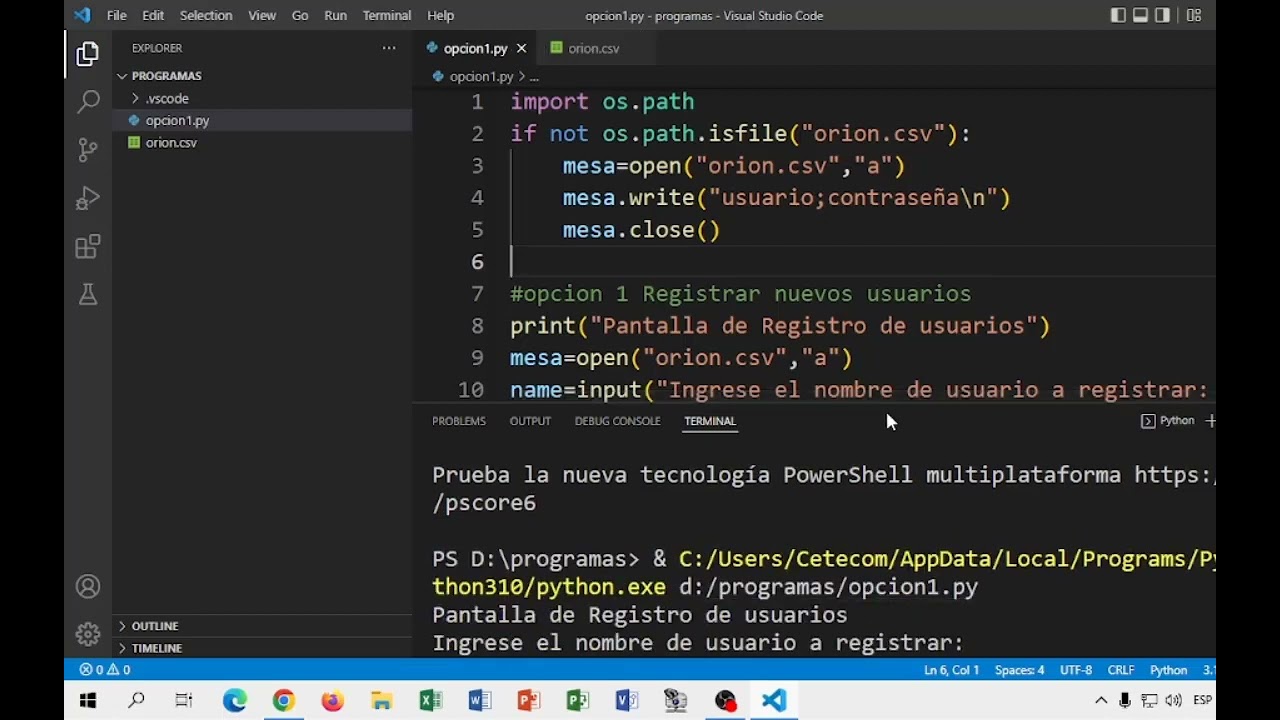Open Windows Start menu
Screen dimensions: 1280x720
point(88,701)
